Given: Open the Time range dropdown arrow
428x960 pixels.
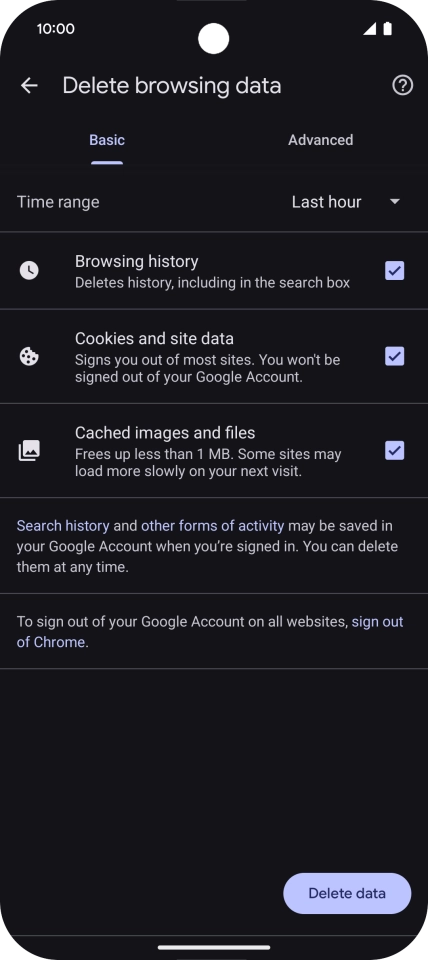Looking at the screenshot, I should point(395,201).
